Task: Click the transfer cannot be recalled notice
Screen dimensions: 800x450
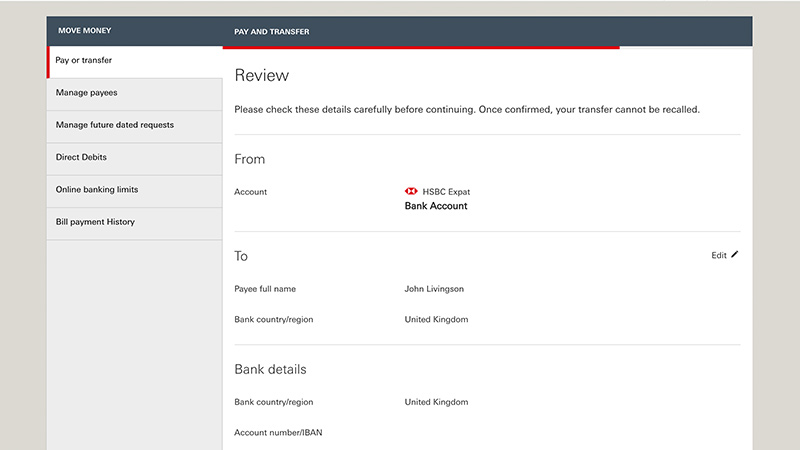Action: (467, 110)
